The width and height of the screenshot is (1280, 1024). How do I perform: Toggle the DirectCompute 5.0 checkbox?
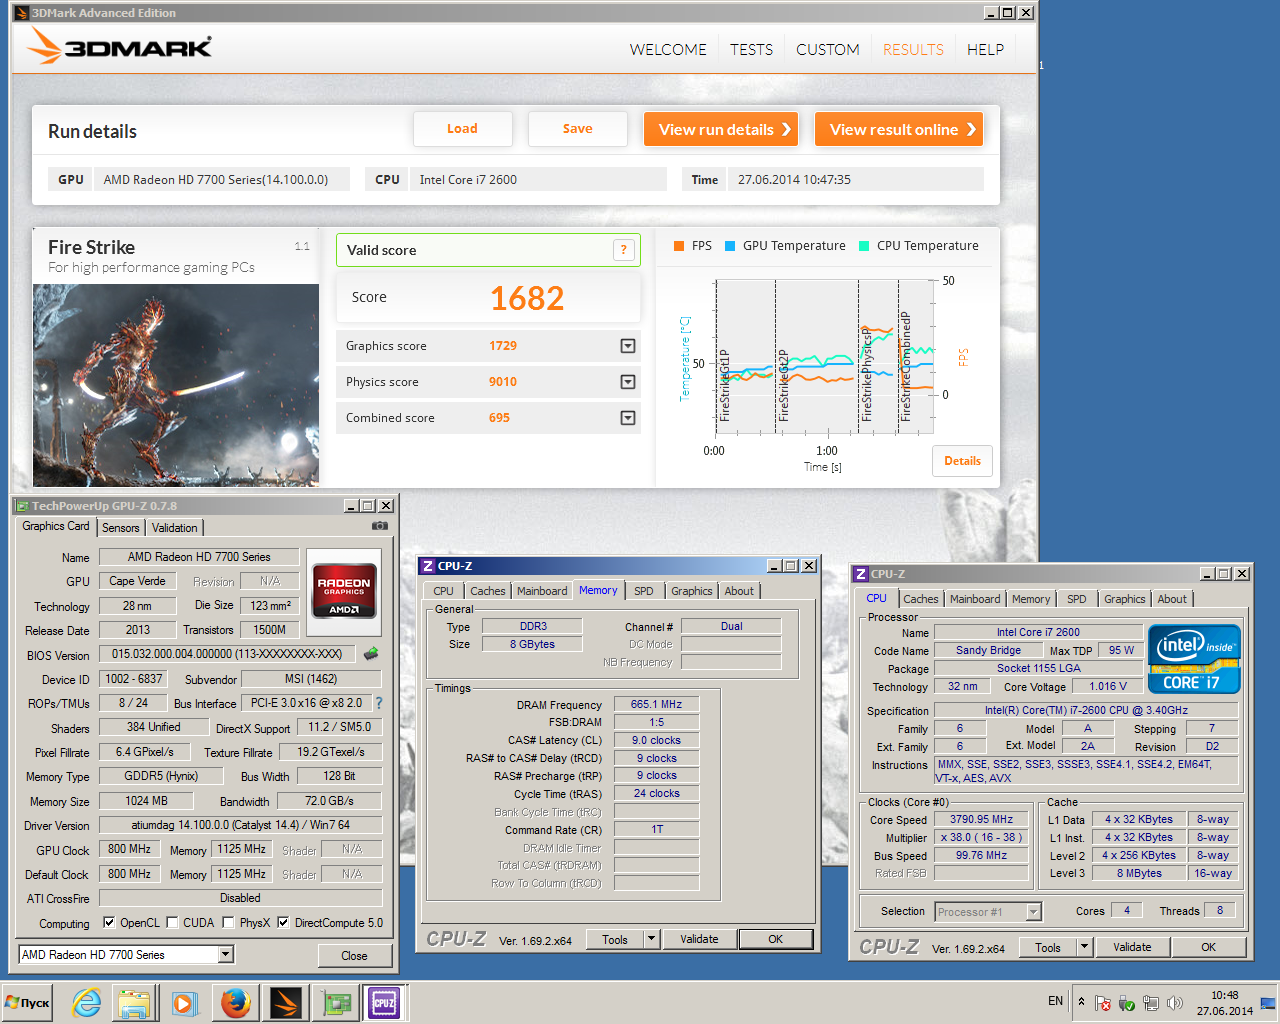(284, 922)
